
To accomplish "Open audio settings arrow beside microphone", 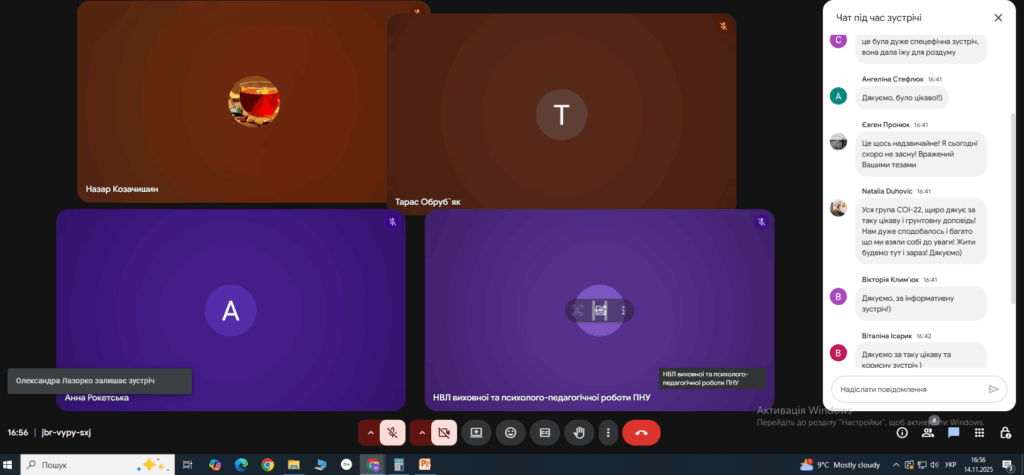I will (x=370, y=433).
